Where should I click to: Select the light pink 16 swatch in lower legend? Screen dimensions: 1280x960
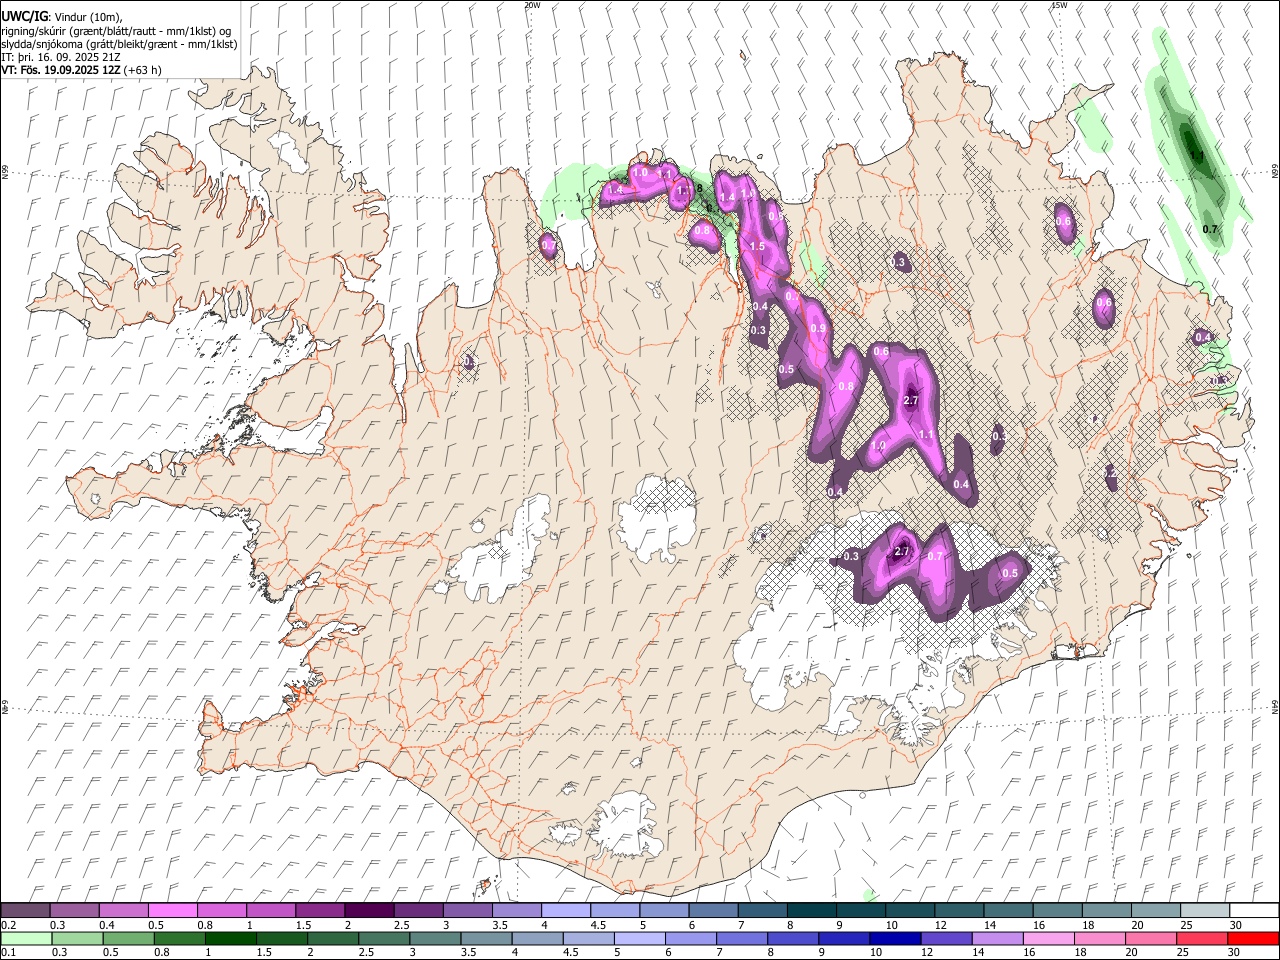tap(1049, 939)
